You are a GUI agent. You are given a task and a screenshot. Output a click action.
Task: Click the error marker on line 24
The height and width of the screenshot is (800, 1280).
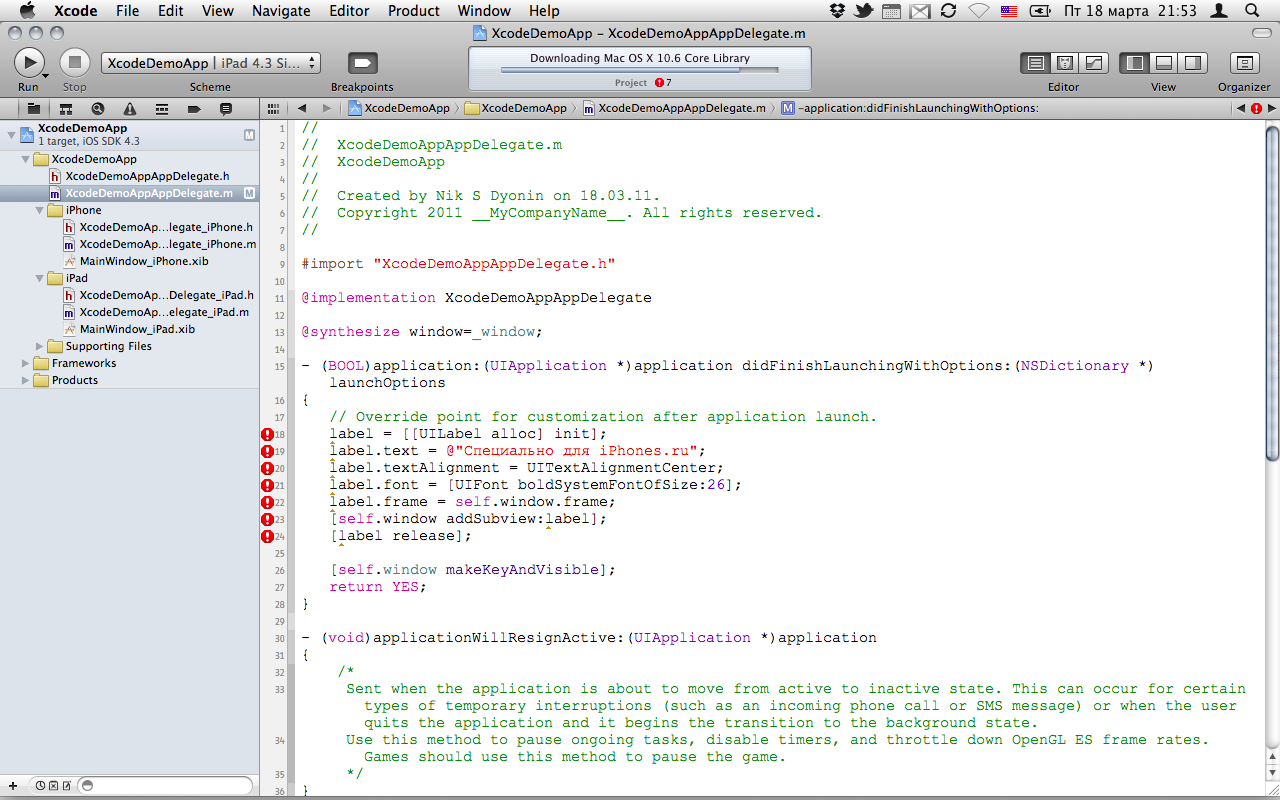pyautogui.click(x=267, y=536)
